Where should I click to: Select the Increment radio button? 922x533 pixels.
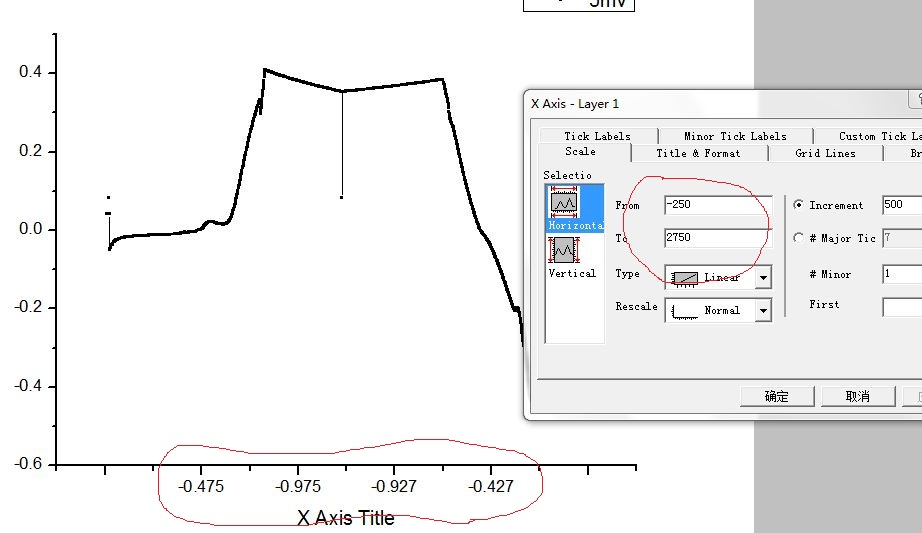[x=798, y=205]
